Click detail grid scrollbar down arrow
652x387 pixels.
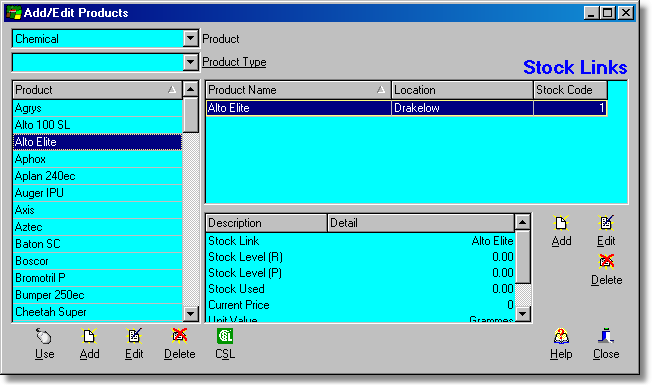(522, 313)
